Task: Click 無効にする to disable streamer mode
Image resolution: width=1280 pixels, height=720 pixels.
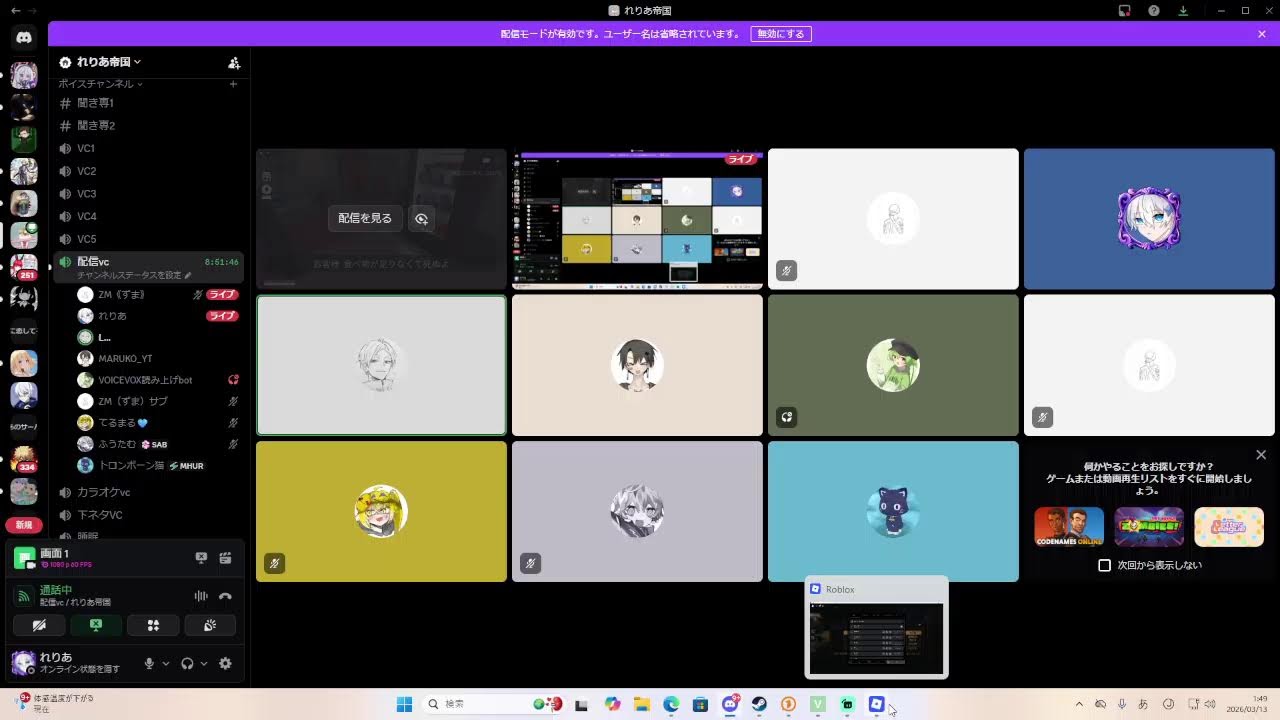Action: pos(781,34)
